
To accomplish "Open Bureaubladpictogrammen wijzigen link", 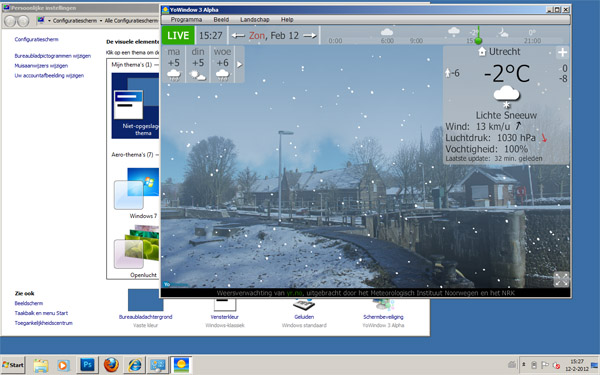I will coord(53,56).
